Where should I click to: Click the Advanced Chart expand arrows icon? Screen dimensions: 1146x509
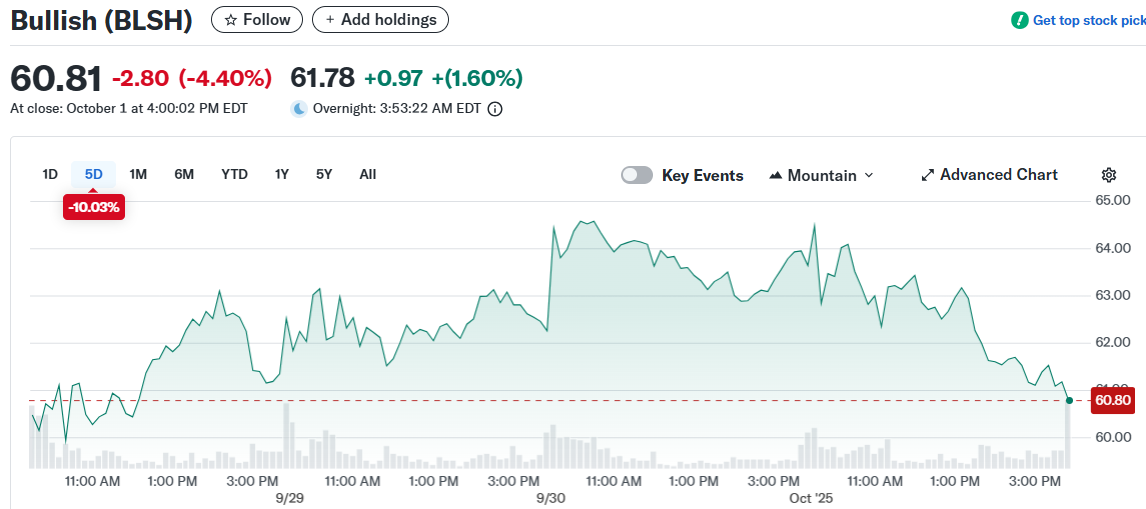(x=927, y=175)
